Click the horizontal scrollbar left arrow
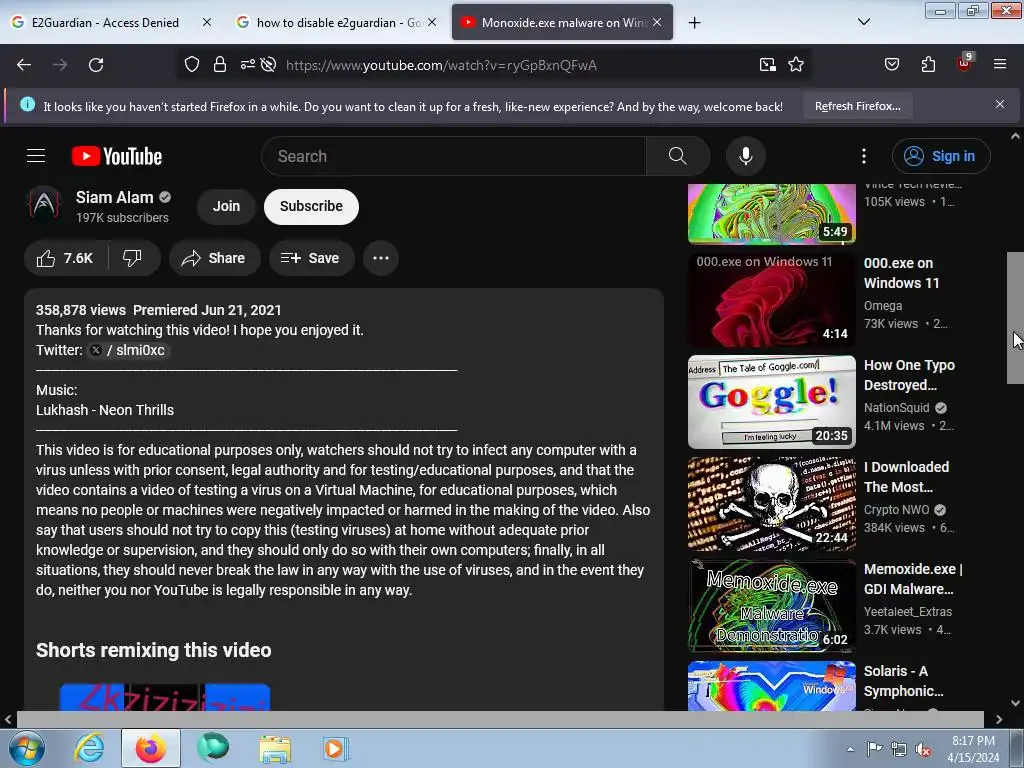Viewport: 1024px width, 768px height. (x=8, y=720)
